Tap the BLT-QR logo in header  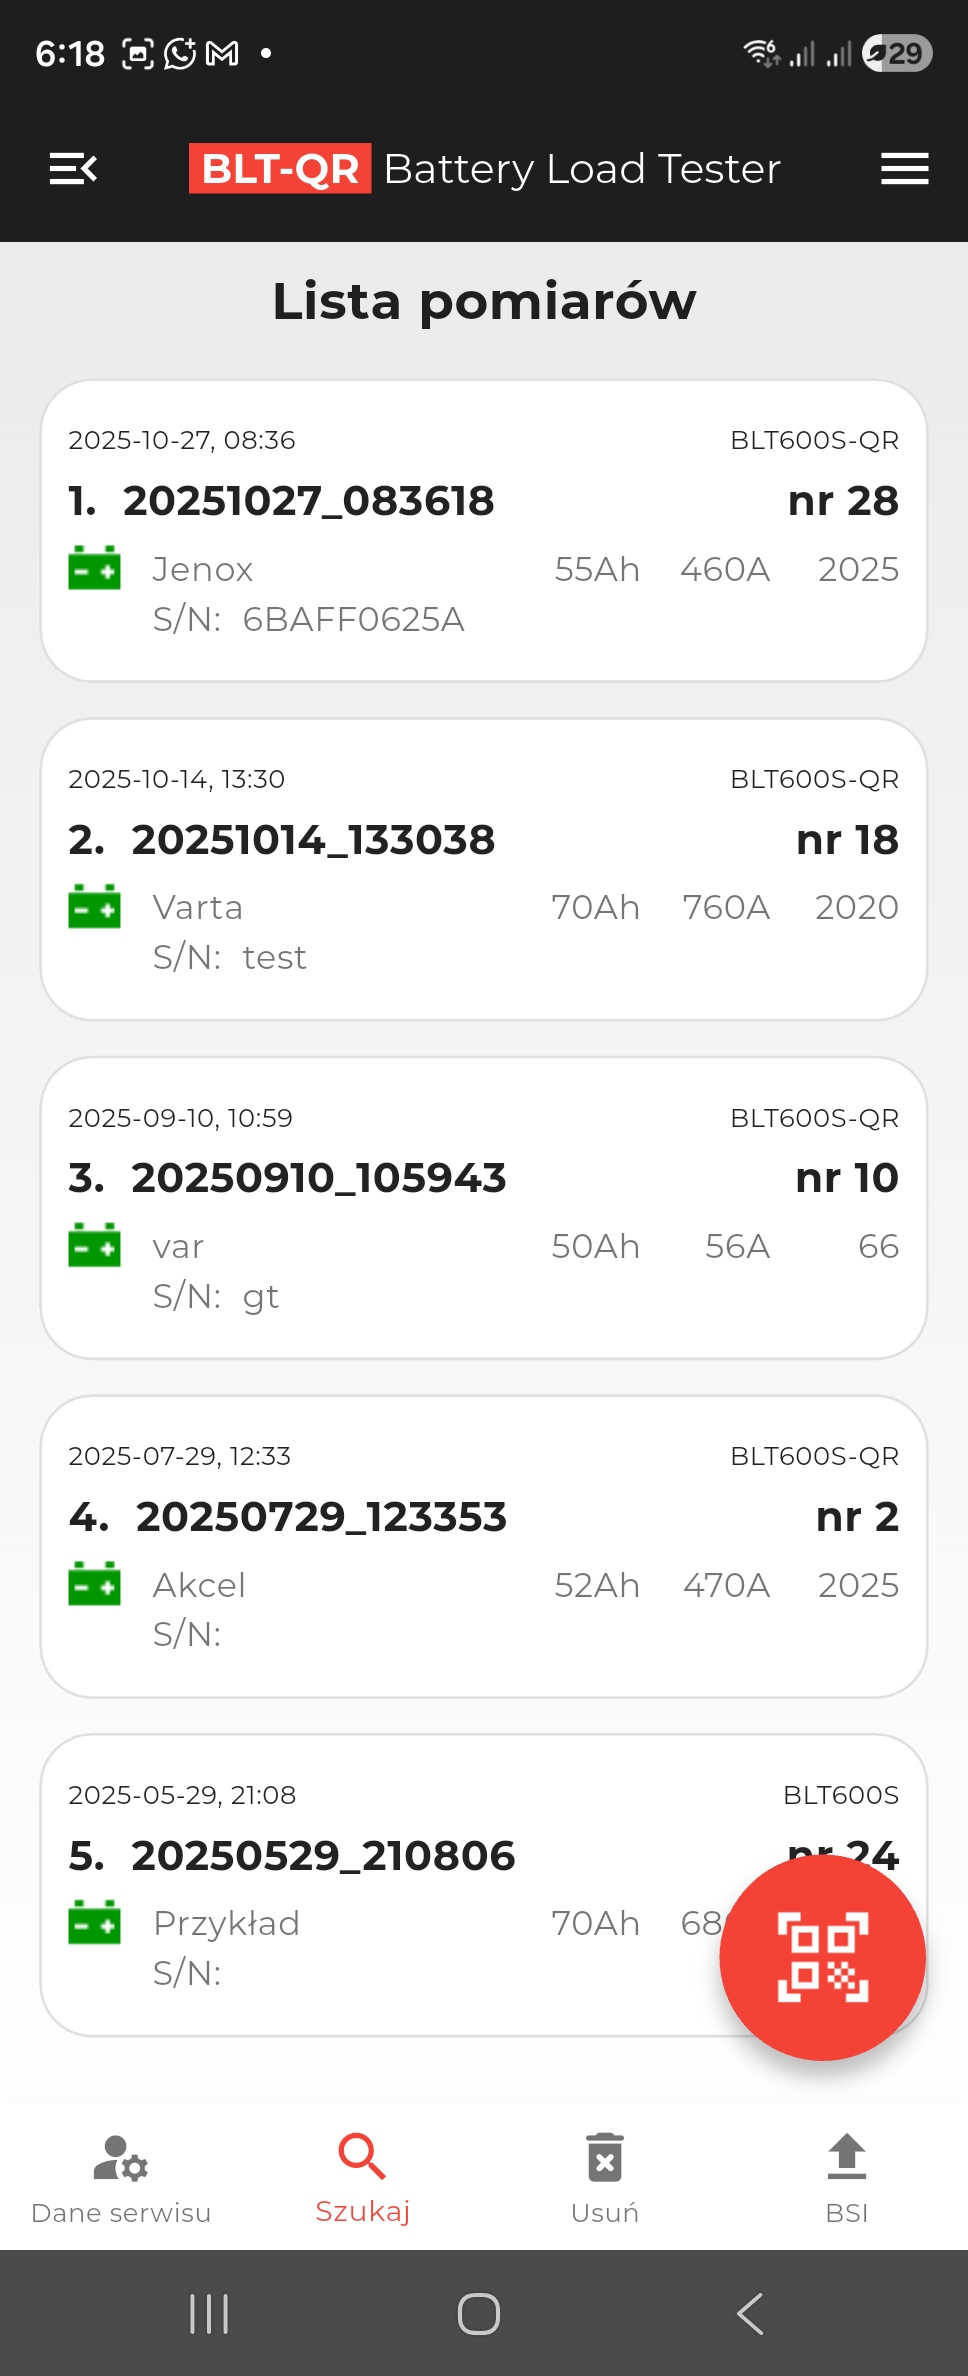(280, 169)
